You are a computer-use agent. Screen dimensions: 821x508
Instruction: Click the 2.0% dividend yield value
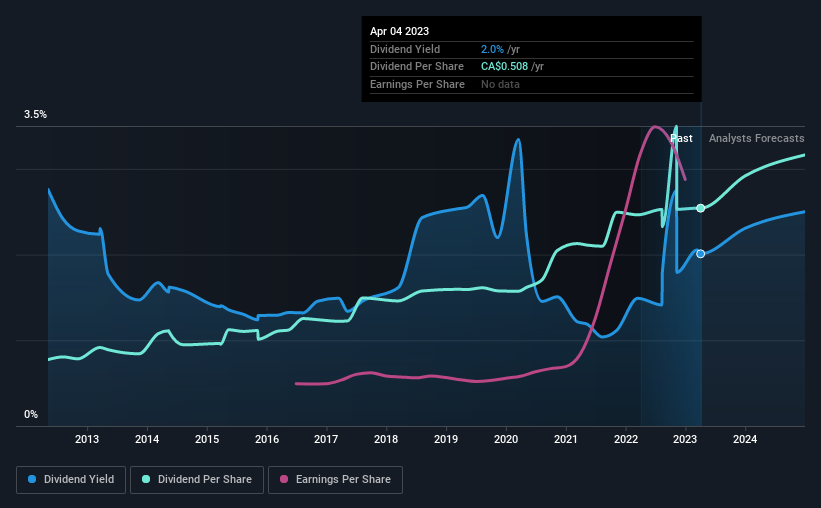point(492,49)
